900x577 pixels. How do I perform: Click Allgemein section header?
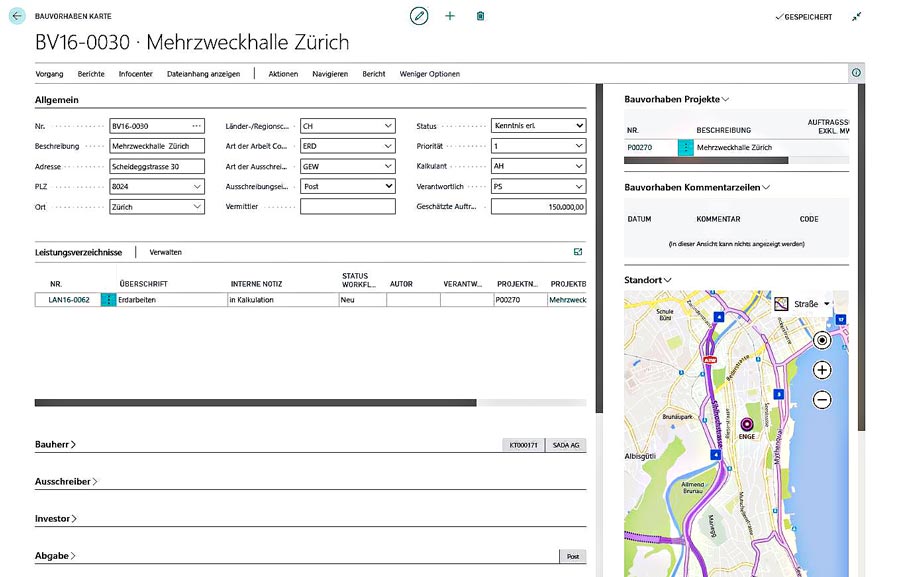point(57,100)
